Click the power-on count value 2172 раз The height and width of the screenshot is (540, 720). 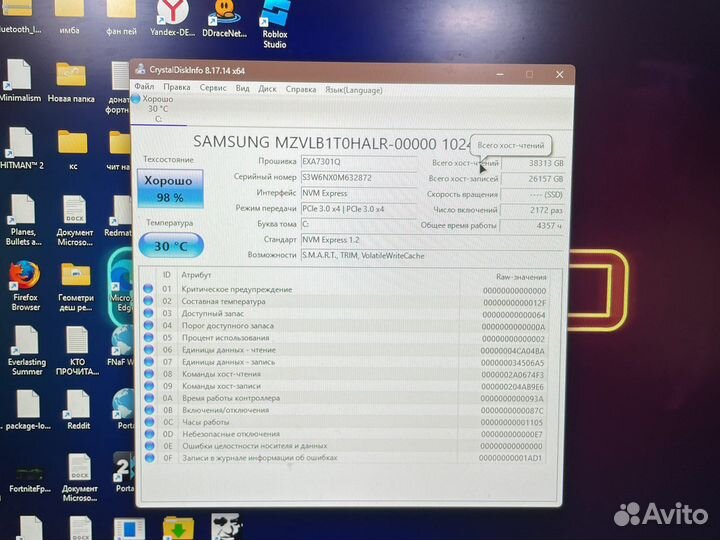click(532, 210)
